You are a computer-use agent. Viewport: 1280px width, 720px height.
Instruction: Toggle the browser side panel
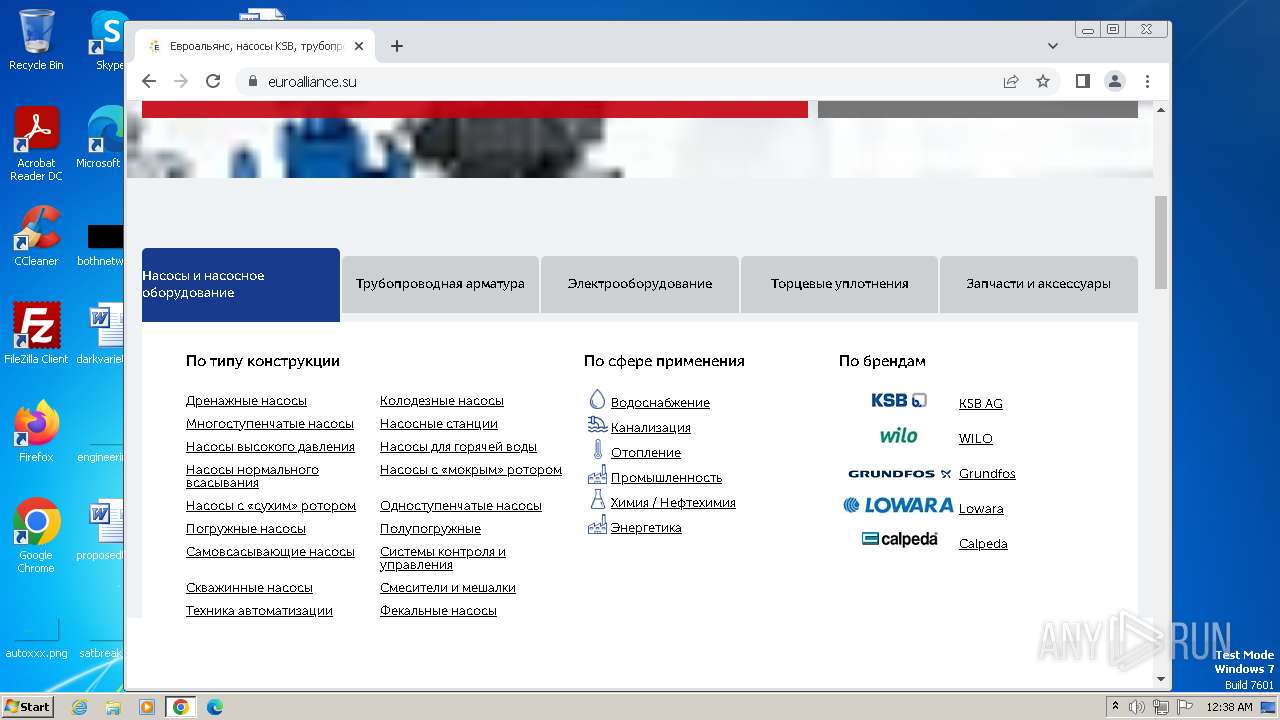click(1083, 81)
